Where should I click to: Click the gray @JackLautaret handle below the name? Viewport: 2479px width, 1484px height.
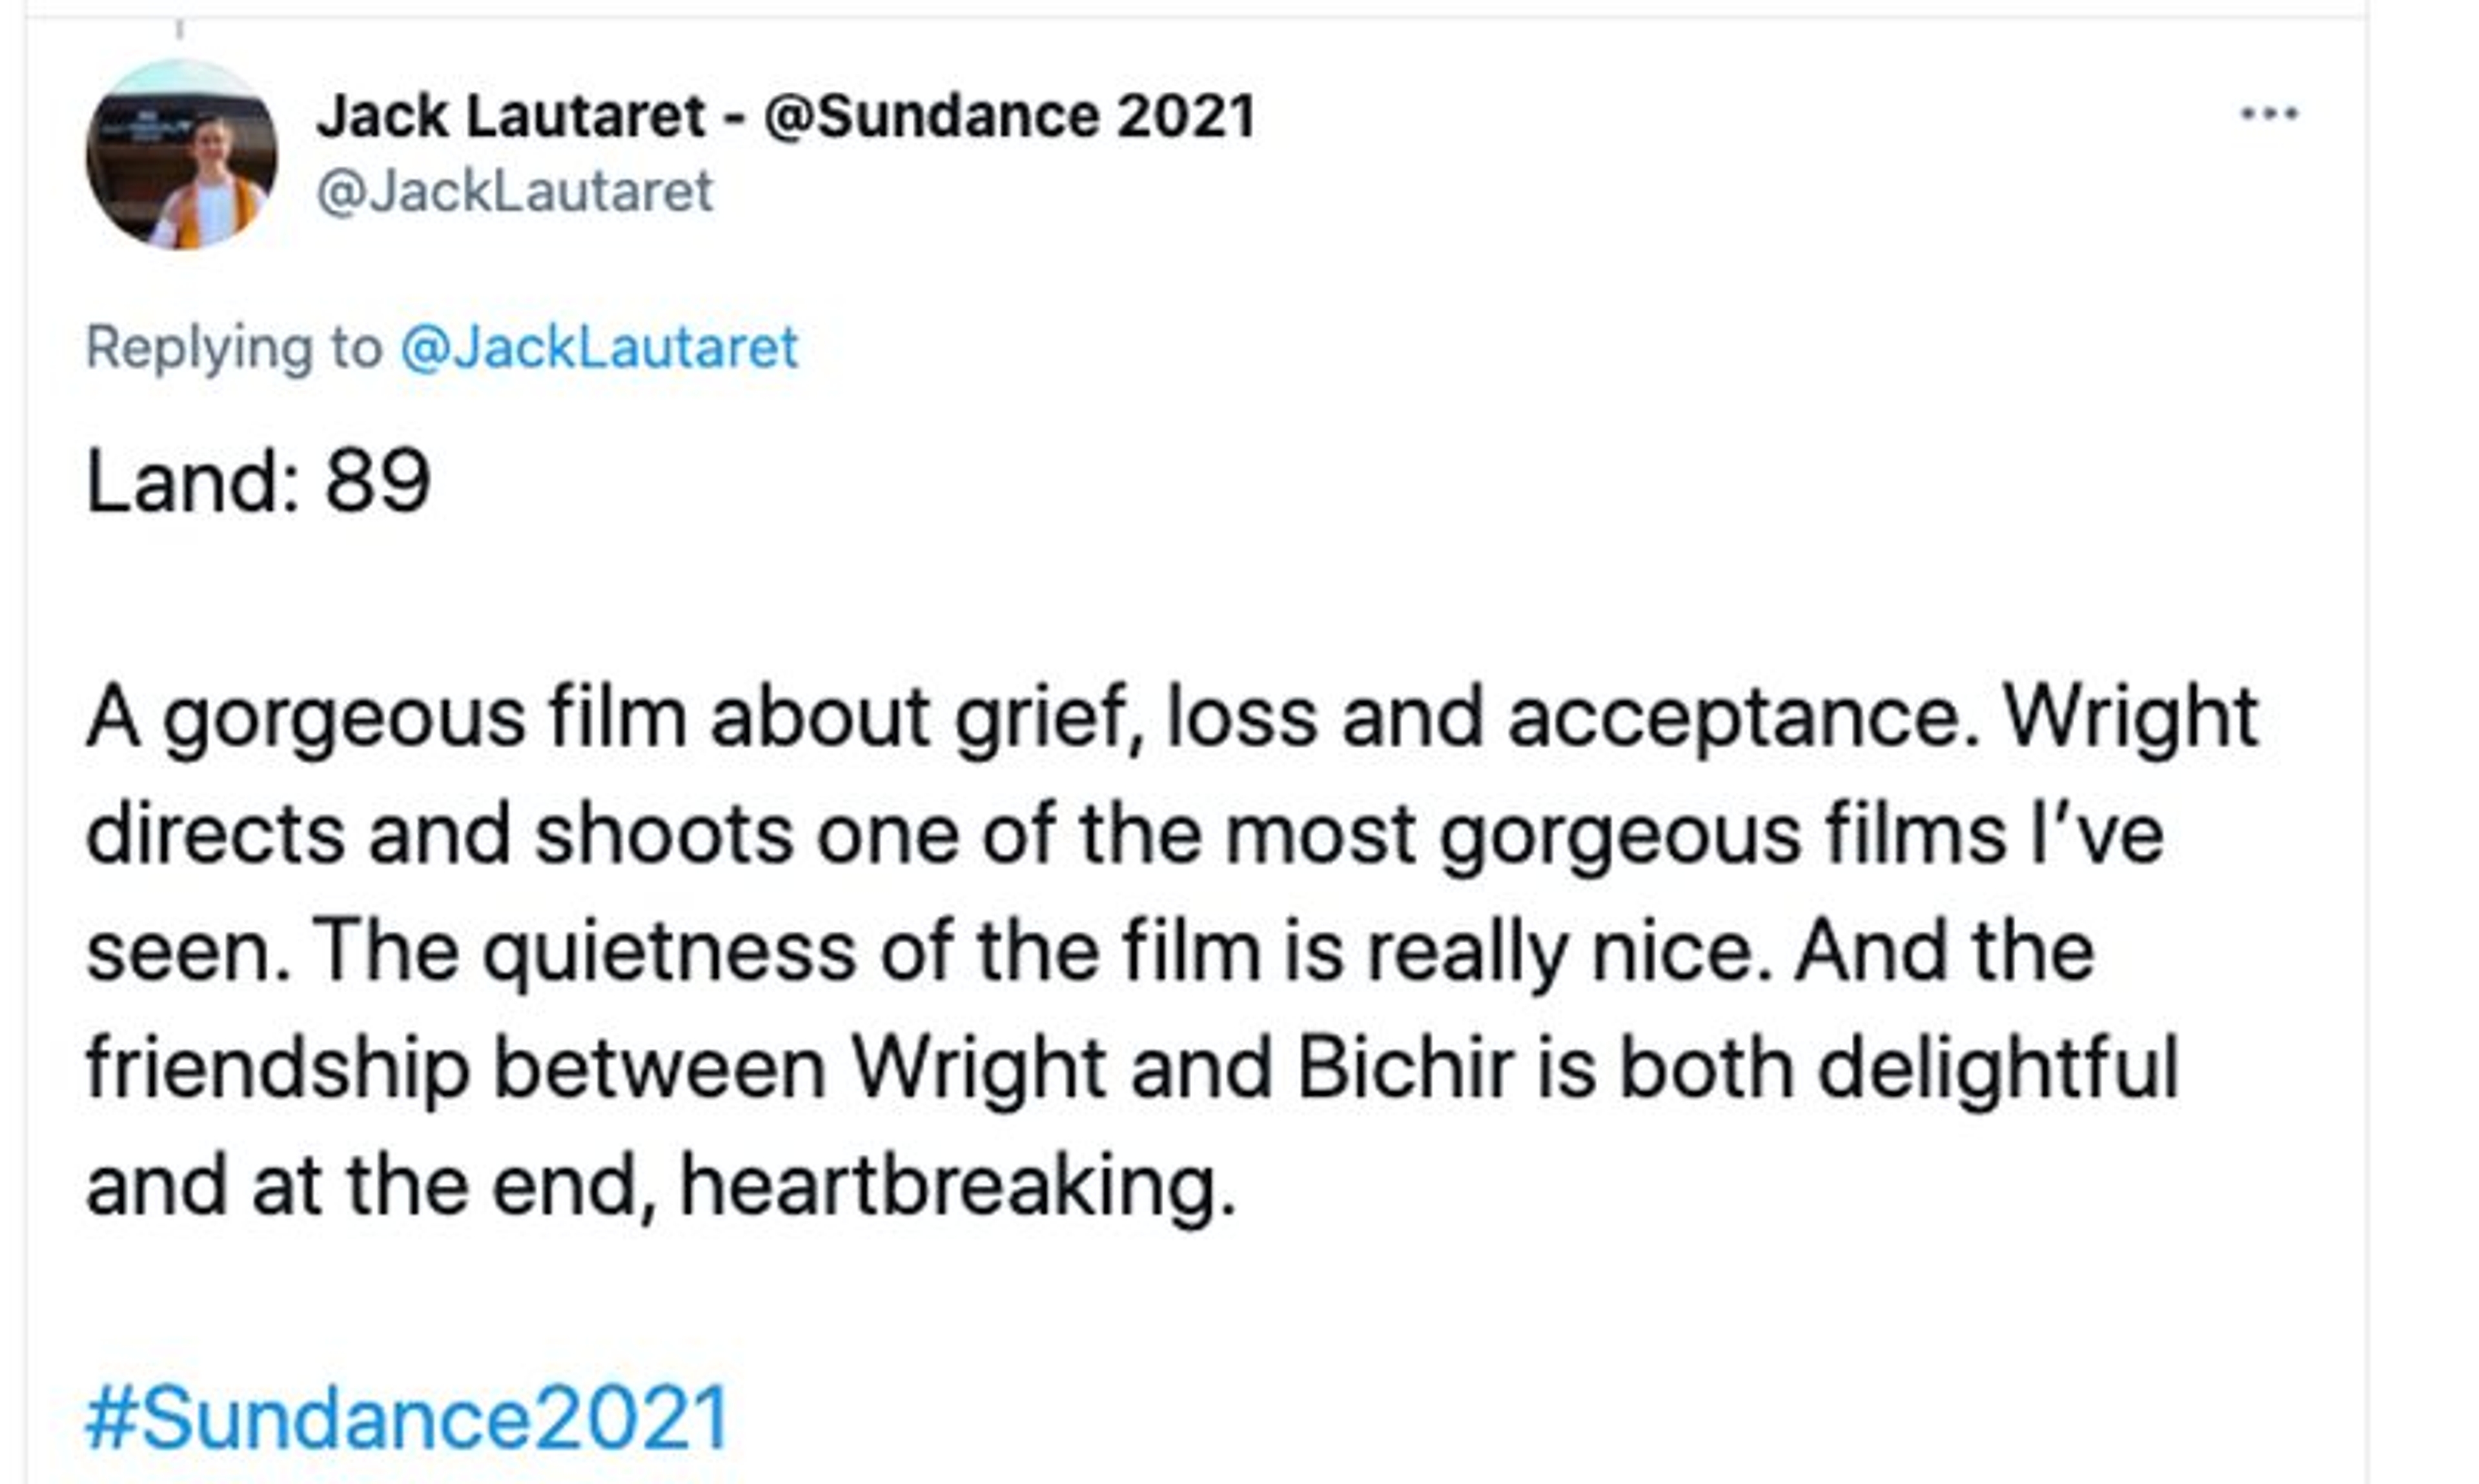514,191
